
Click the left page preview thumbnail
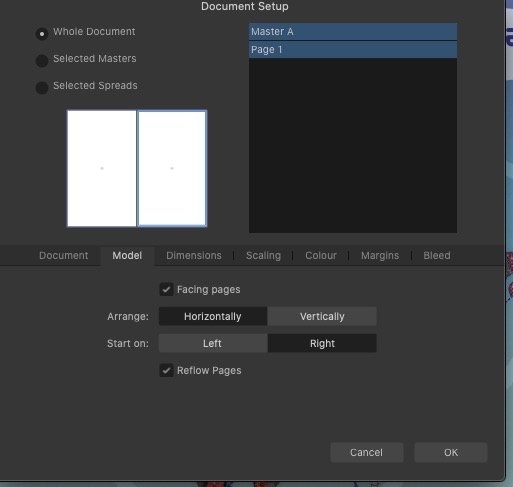coord(102,168)
